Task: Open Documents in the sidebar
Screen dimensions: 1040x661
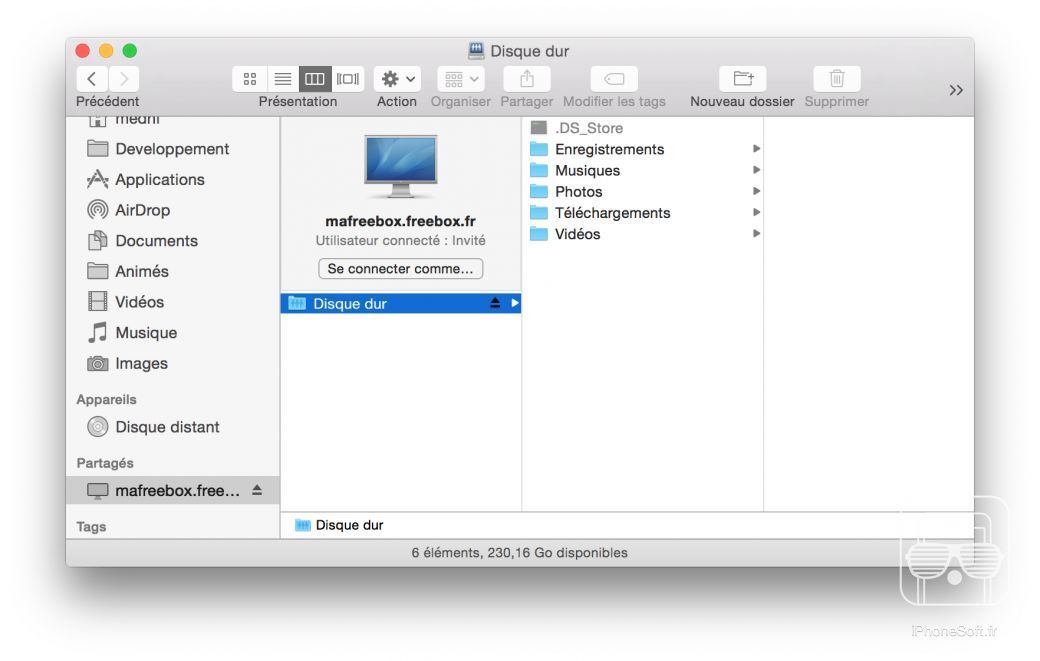Action: tap(172, 241)
